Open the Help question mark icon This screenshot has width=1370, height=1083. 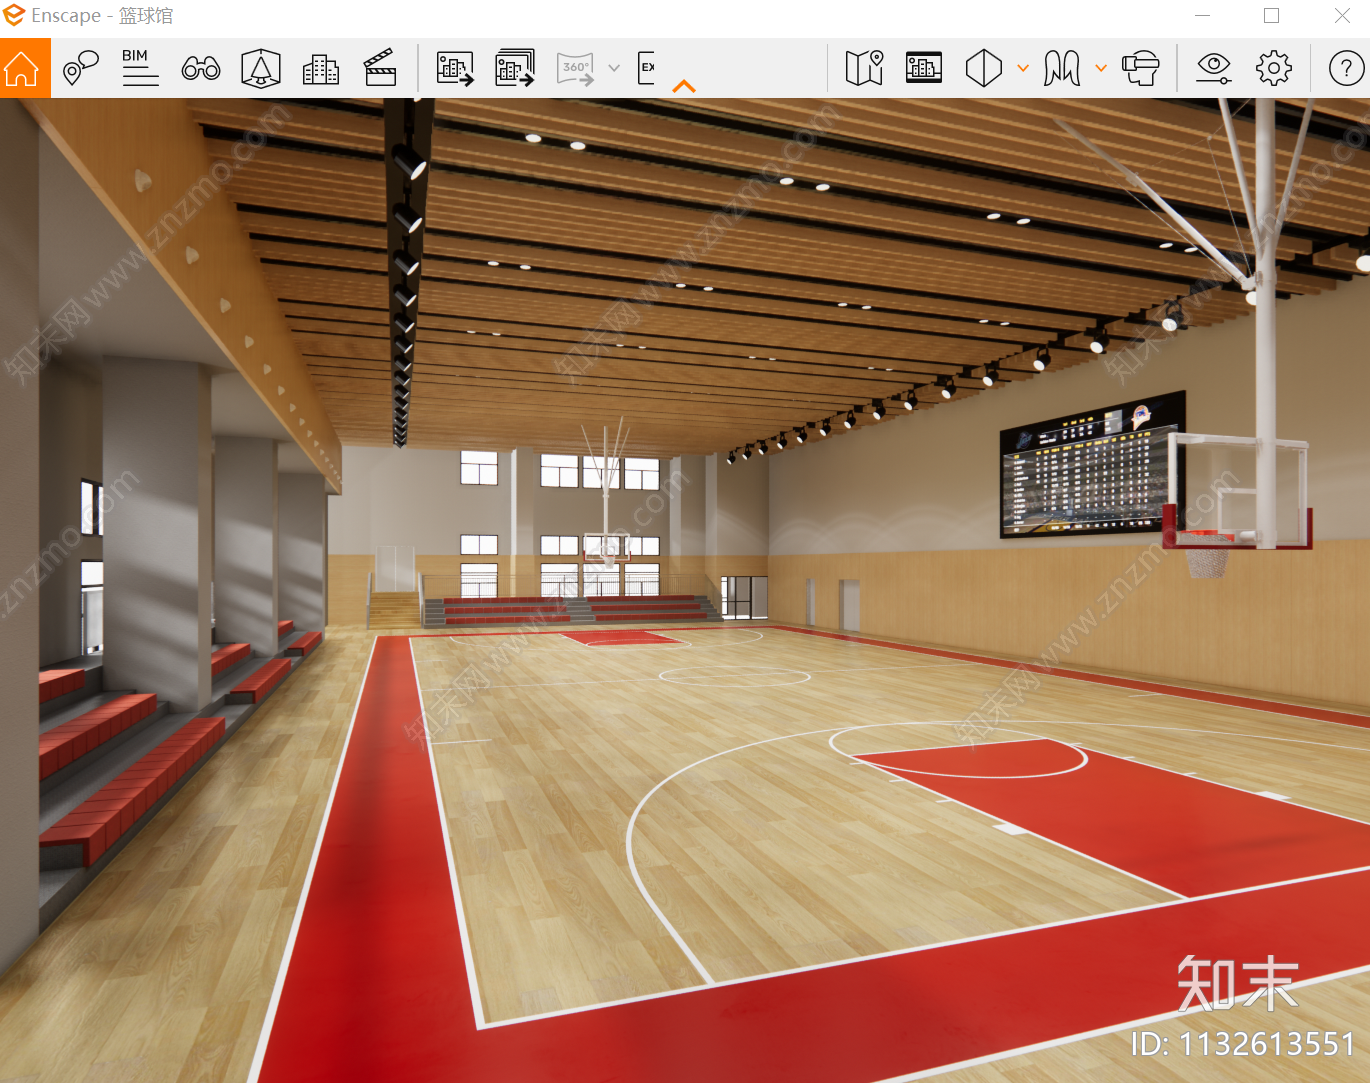tap(1346, 68)
